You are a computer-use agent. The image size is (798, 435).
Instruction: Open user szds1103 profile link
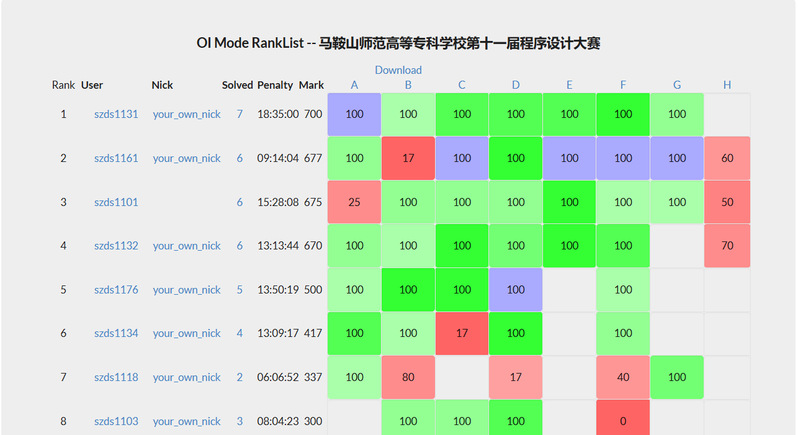[116, 421]
